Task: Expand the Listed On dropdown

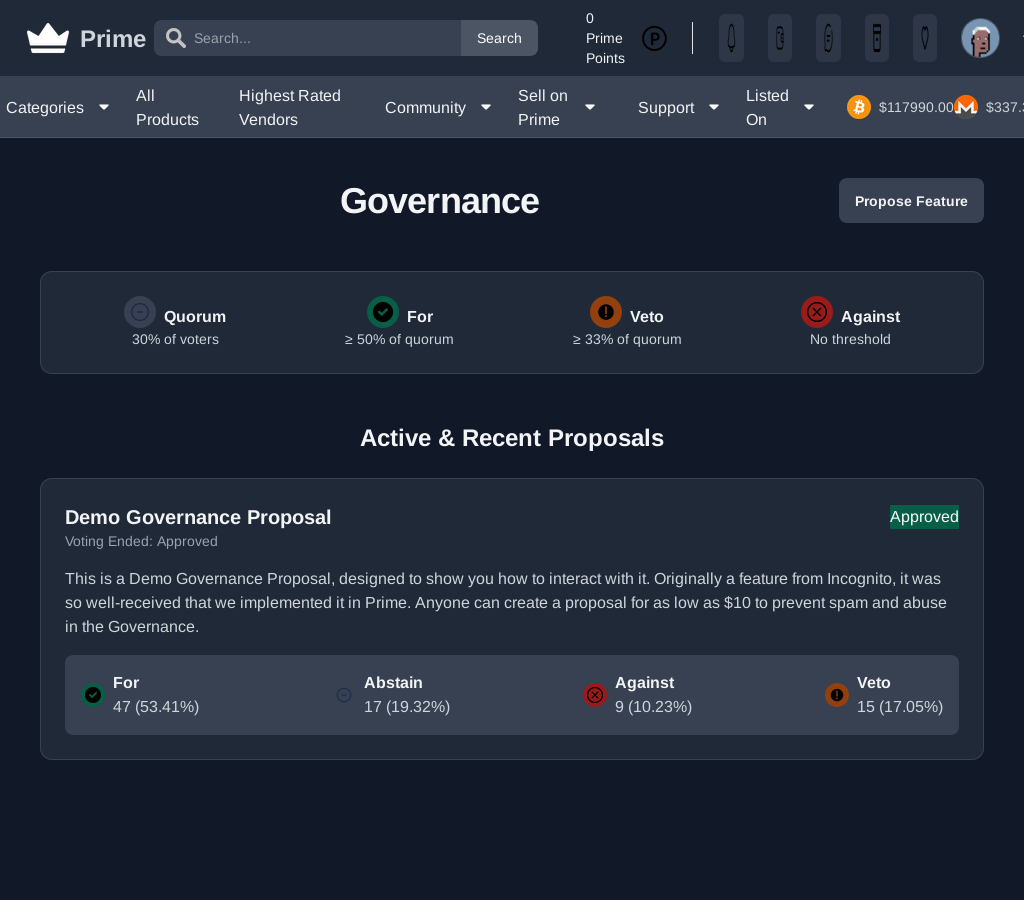Action: [780, 107]
